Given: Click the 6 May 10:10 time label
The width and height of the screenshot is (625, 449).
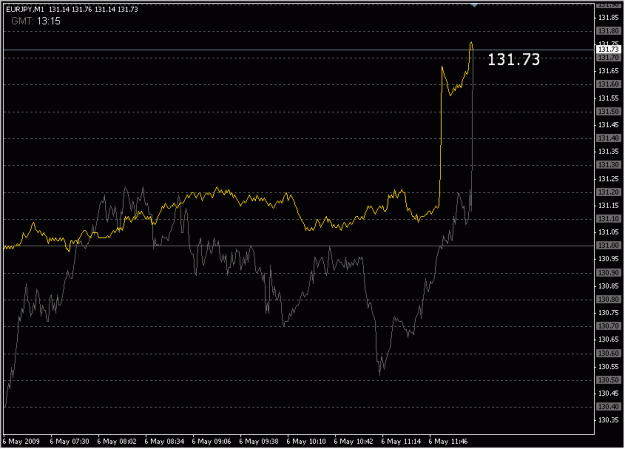Looking at the screenshot, I should pos(306,441).
